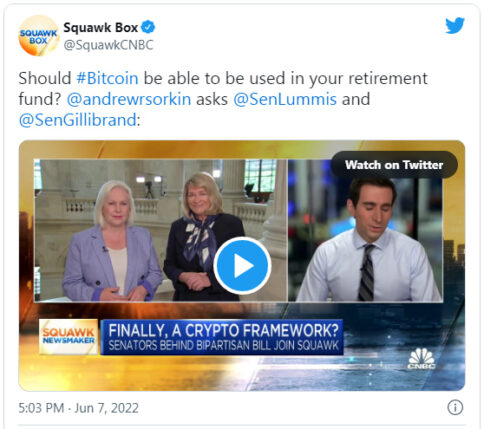Click the two senators video frame
484x429 pixels.
161,230
